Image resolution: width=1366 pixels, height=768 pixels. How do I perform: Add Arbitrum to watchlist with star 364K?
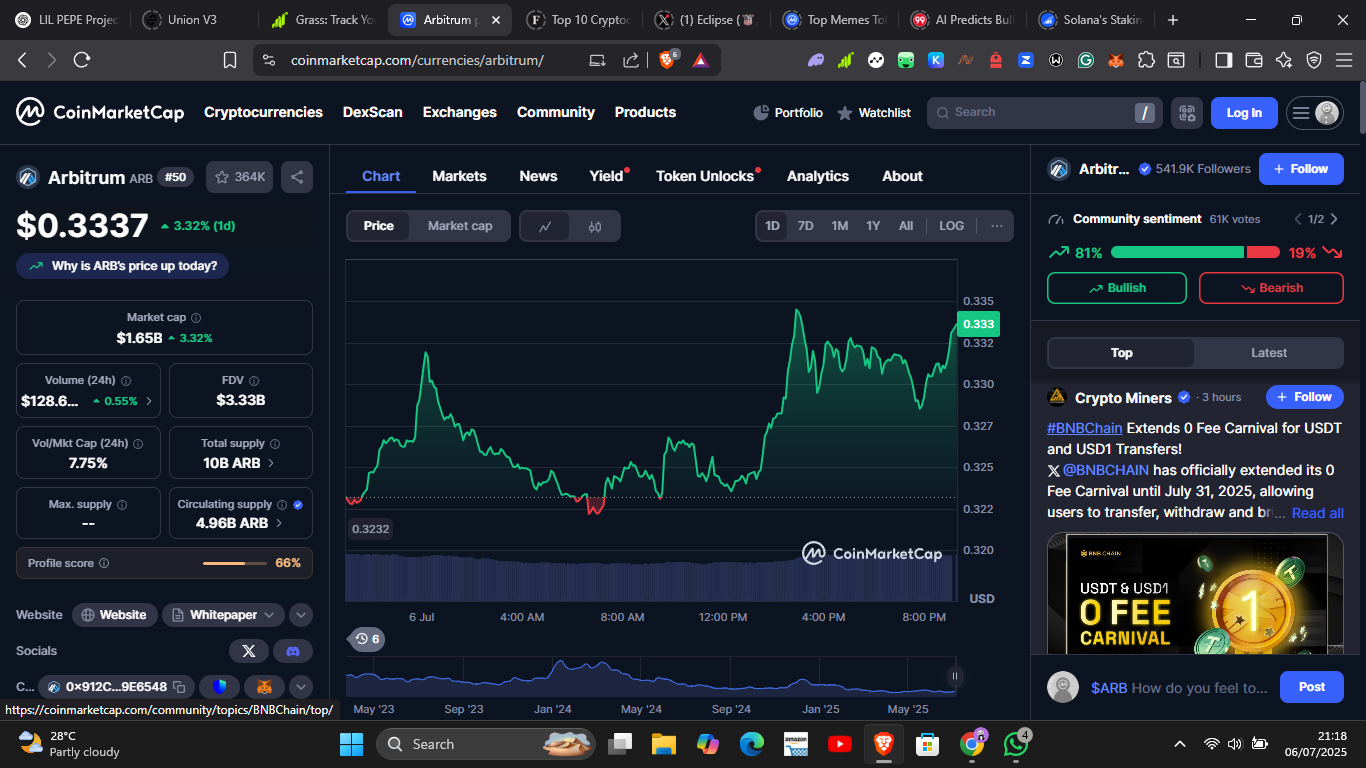[x=240, y=177]
